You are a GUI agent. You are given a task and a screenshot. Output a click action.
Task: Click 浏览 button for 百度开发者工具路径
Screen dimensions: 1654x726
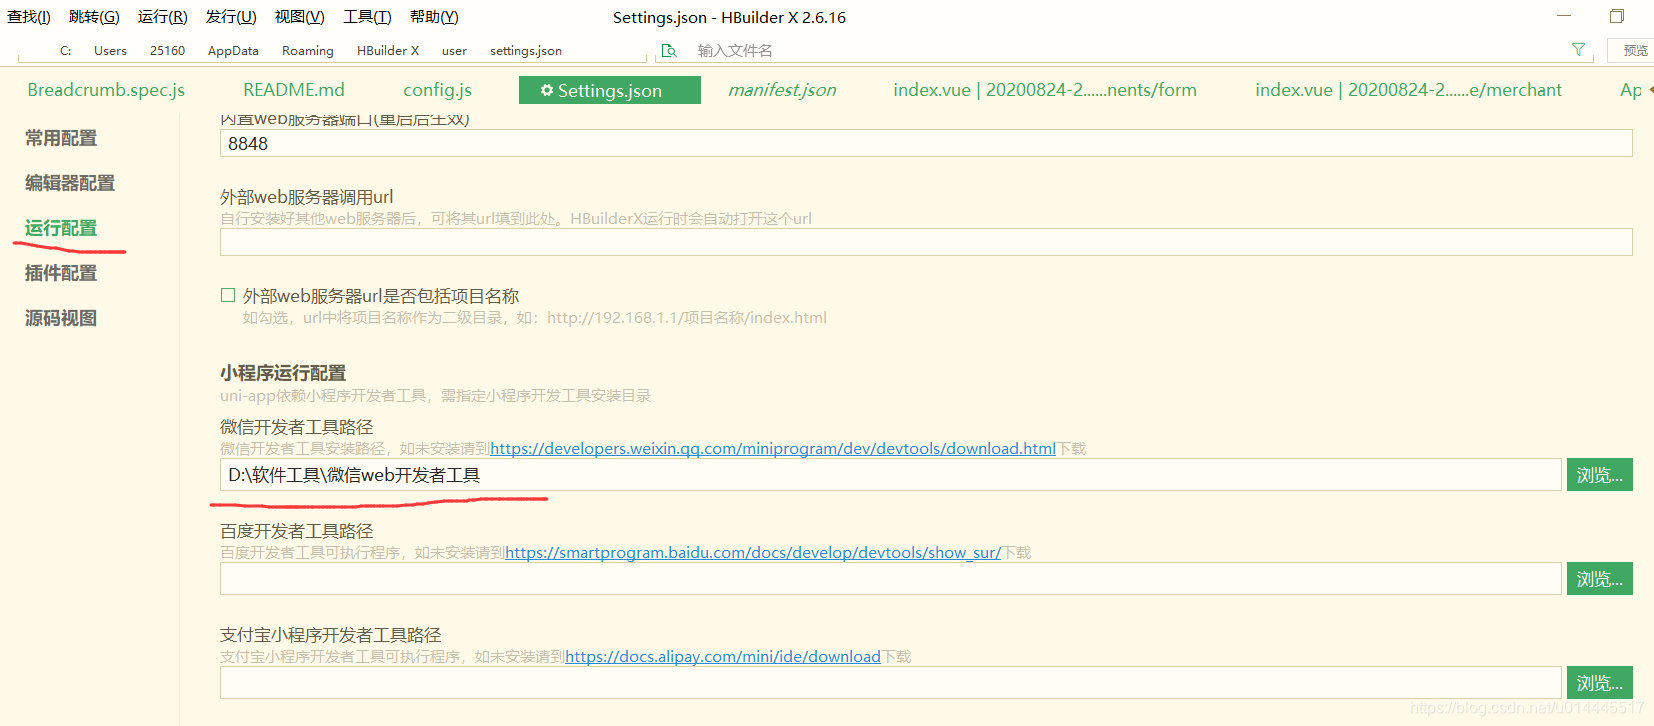[1600, 579]
